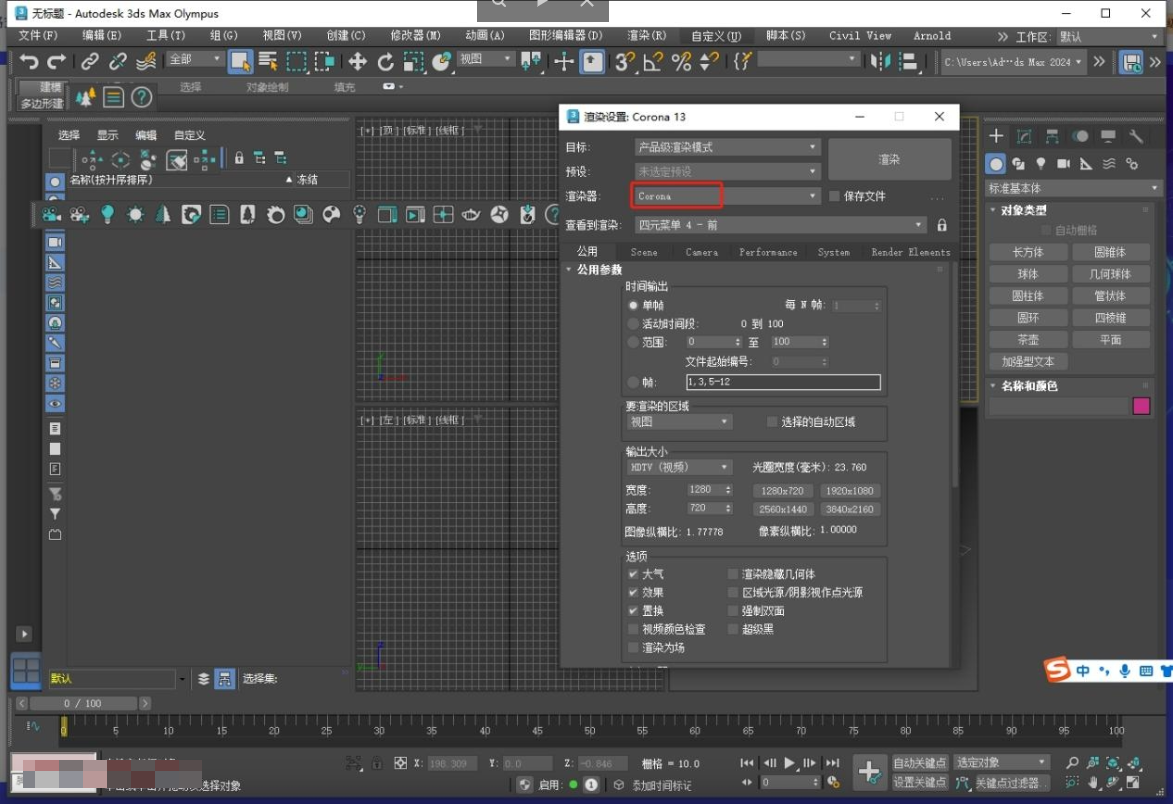Activate the Select Object tool
This screenshot has width=1173, height=804.
pos(240,62)
